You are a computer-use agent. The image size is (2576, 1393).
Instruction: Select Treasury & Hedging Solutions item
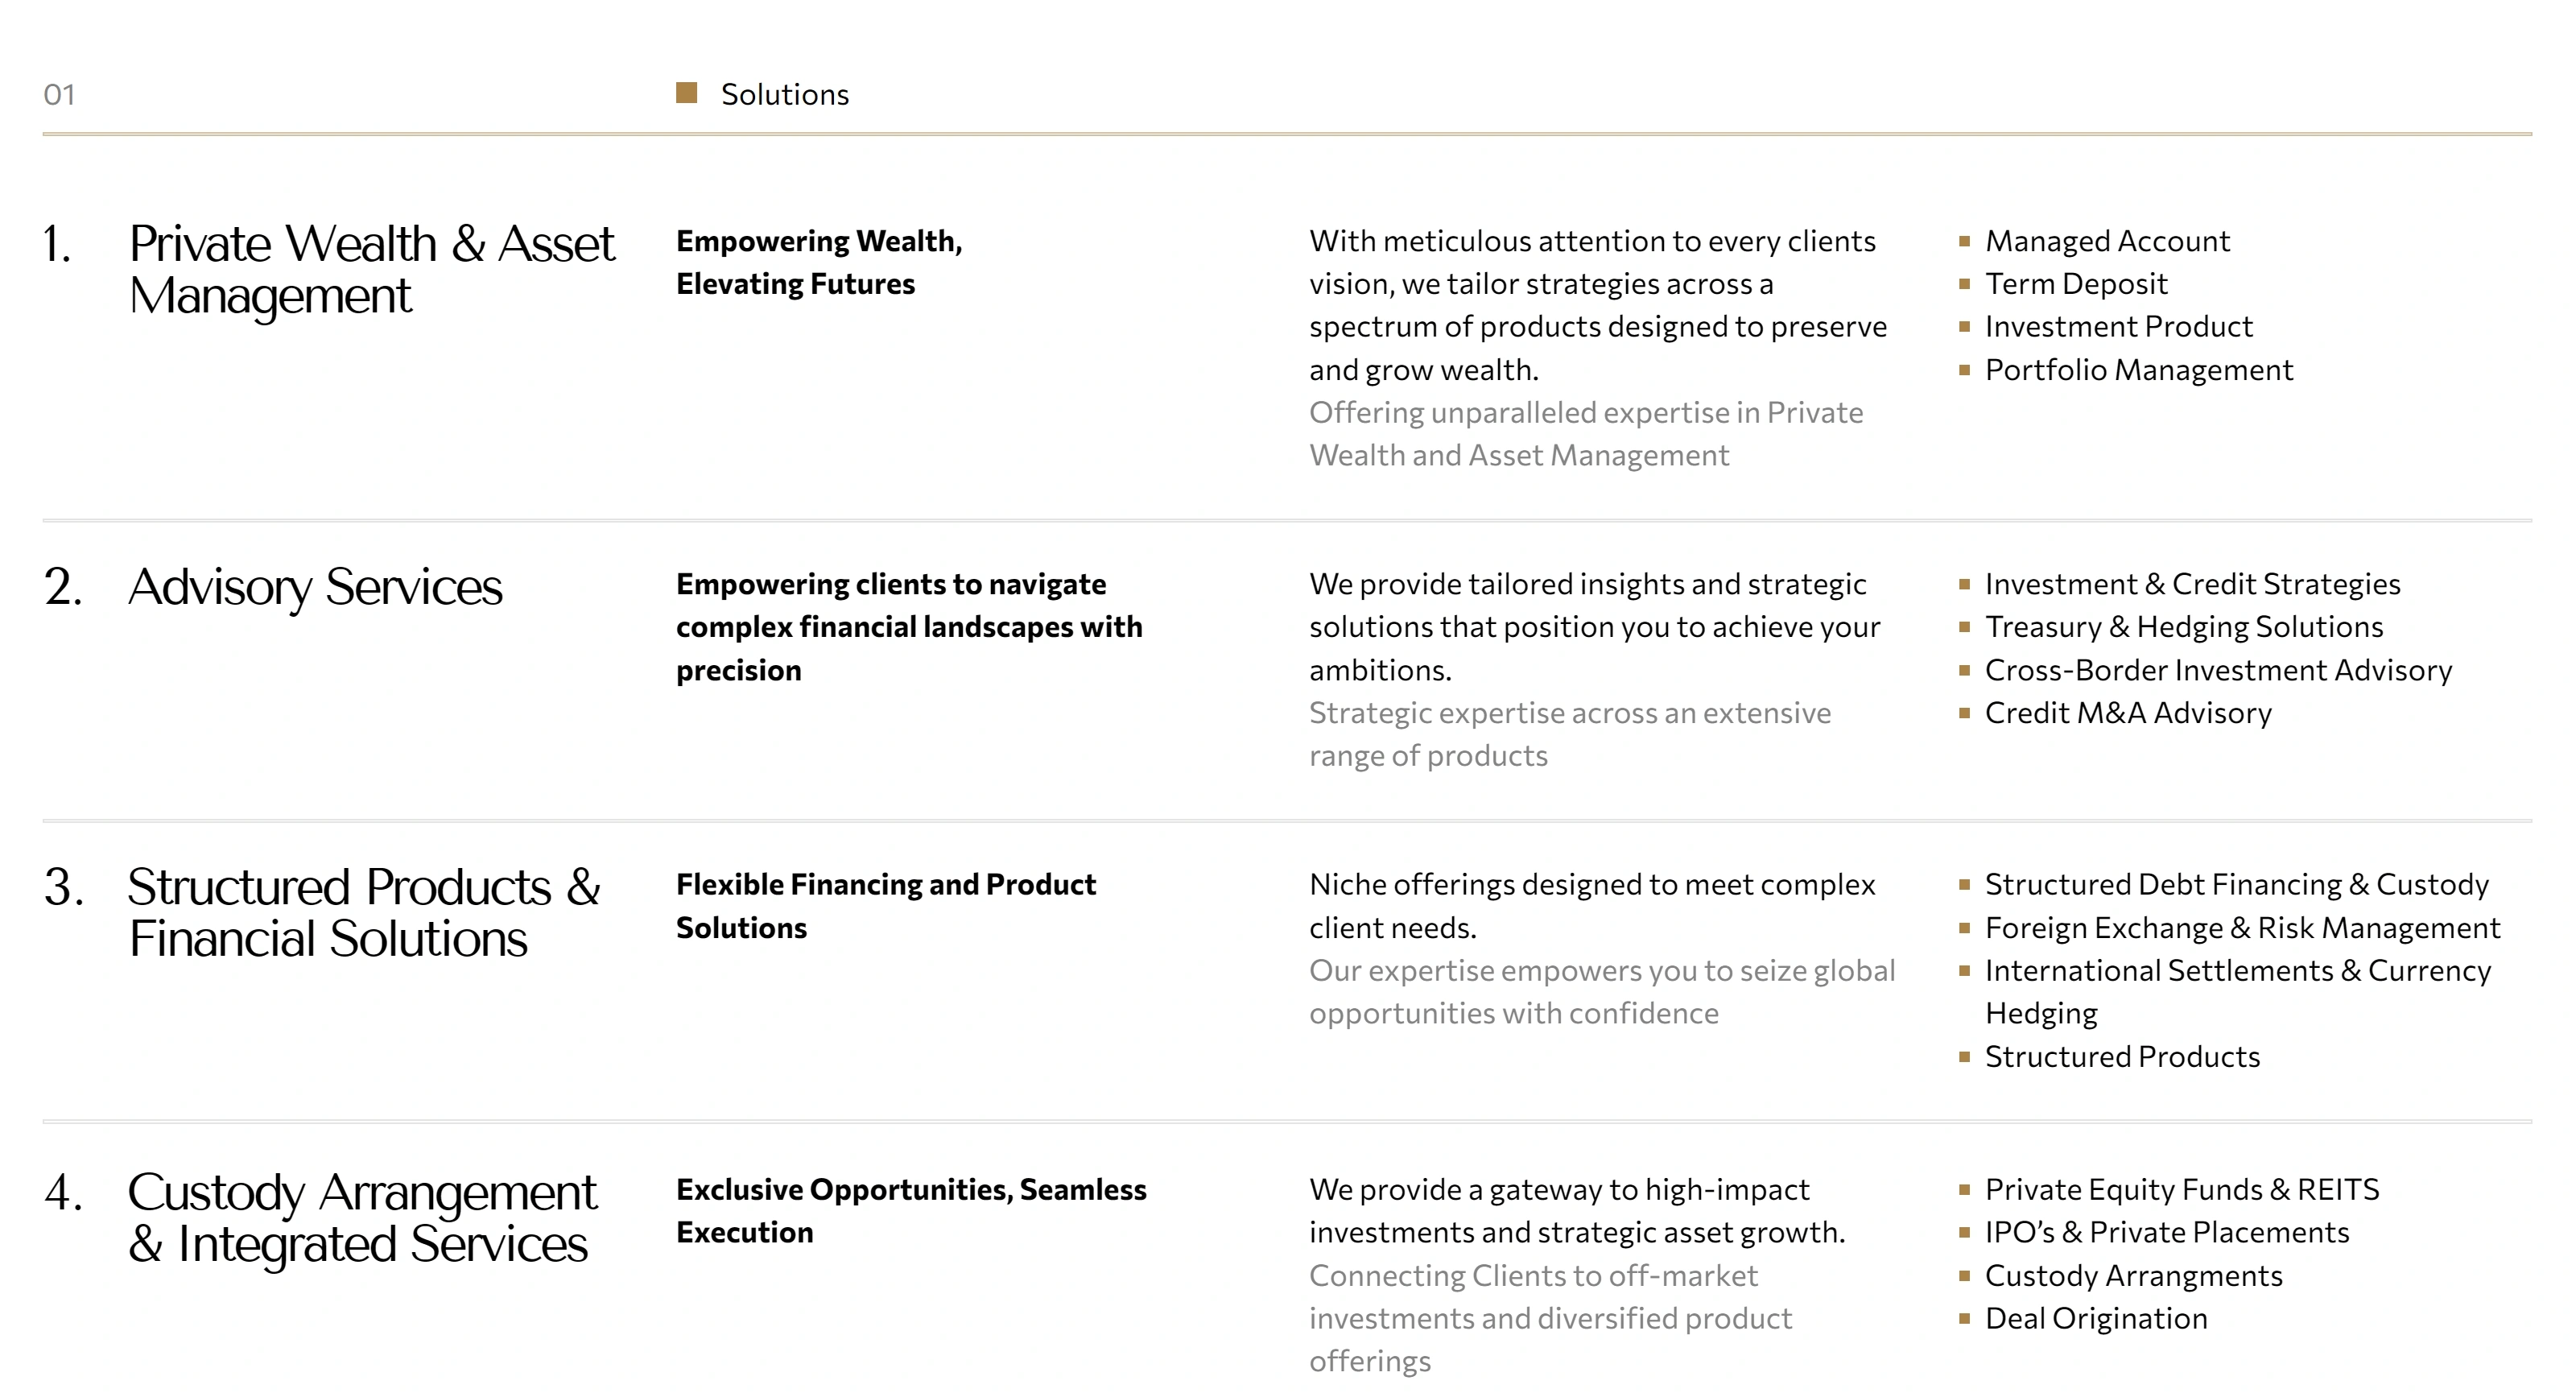click(x=2184, y=627)
